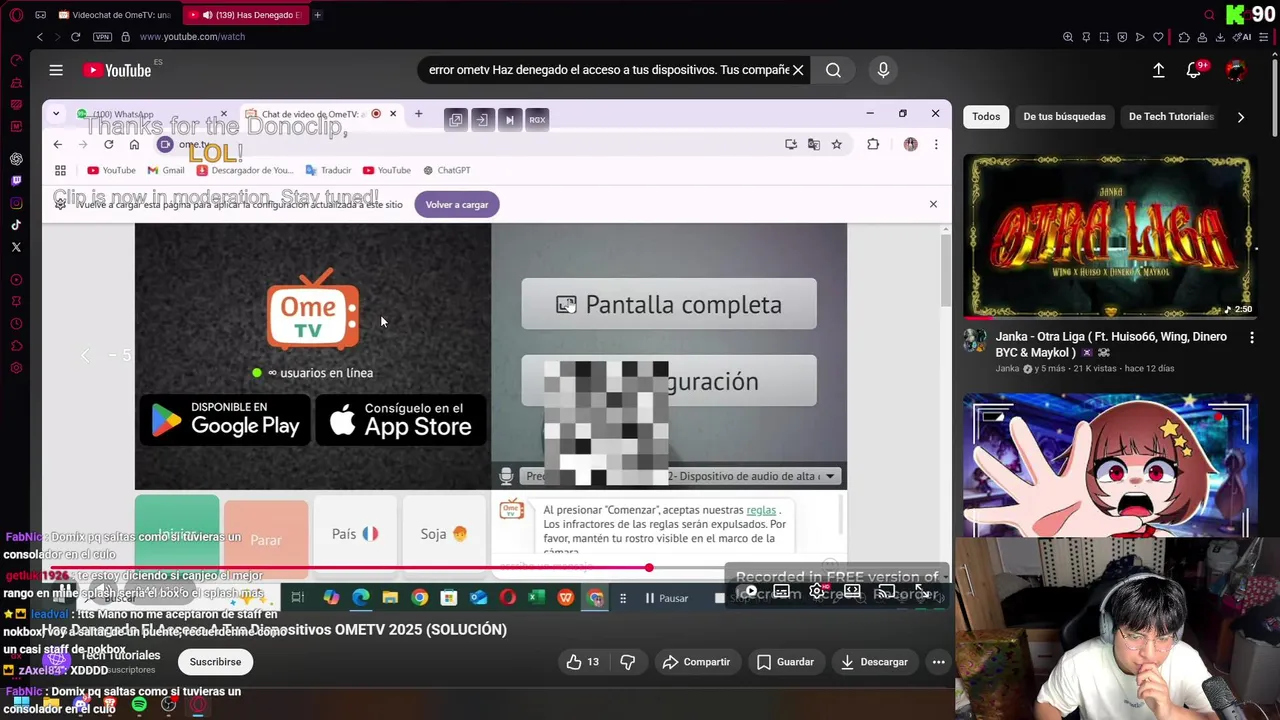Click the 'Janka - Otra Liga' video title
This screenshot has width=1280, height=720.
pos(1111,344)
